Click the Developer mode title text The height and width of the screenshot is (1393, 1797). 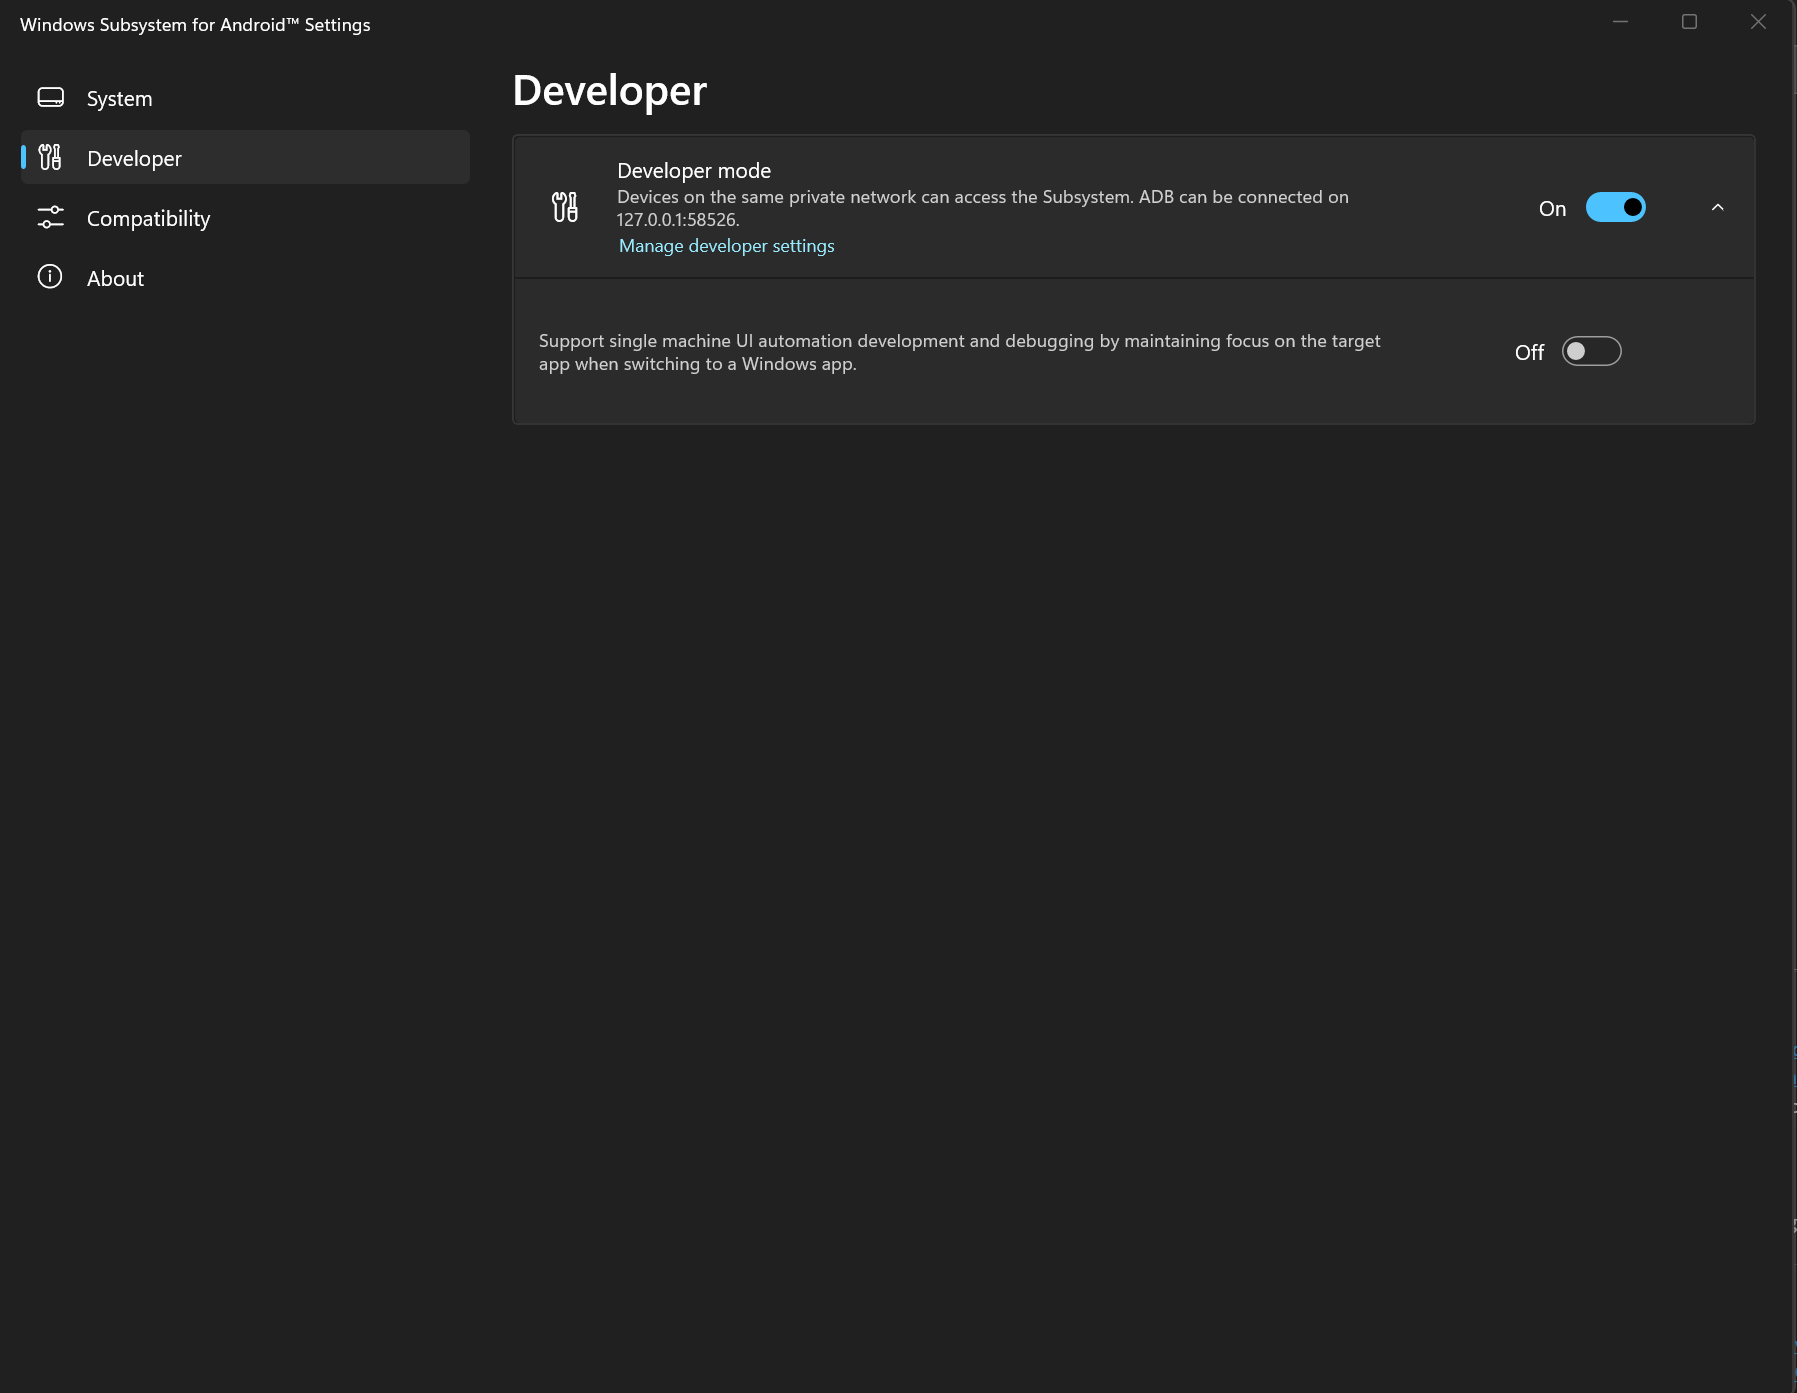click(694, 171)
